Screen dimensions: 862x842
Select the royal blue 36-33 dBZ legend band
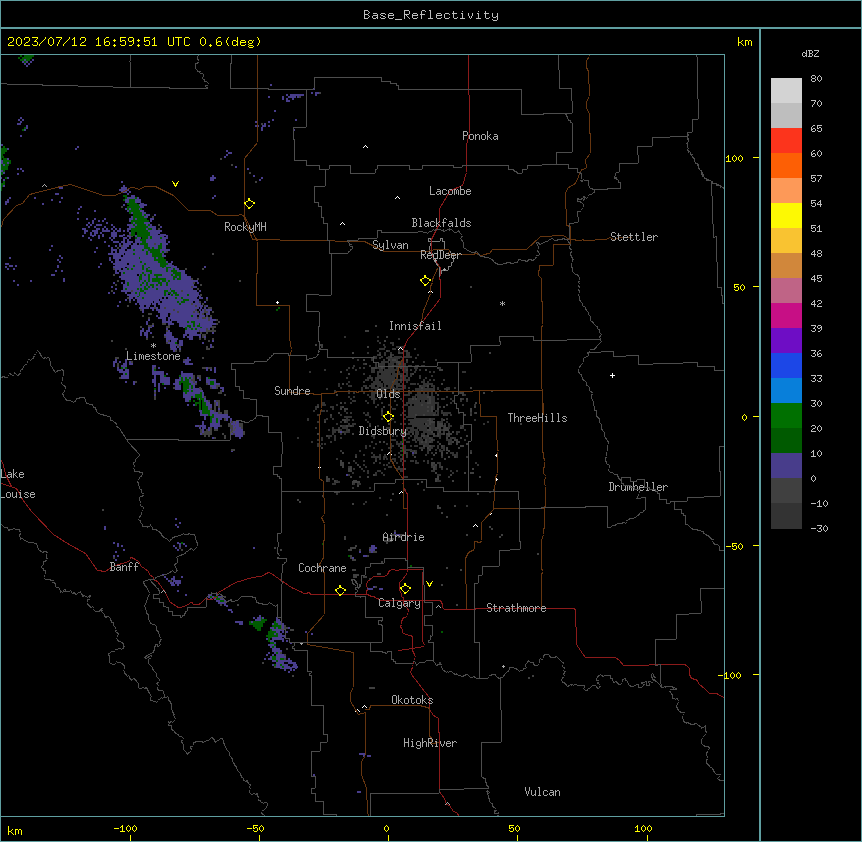(786, 365)
